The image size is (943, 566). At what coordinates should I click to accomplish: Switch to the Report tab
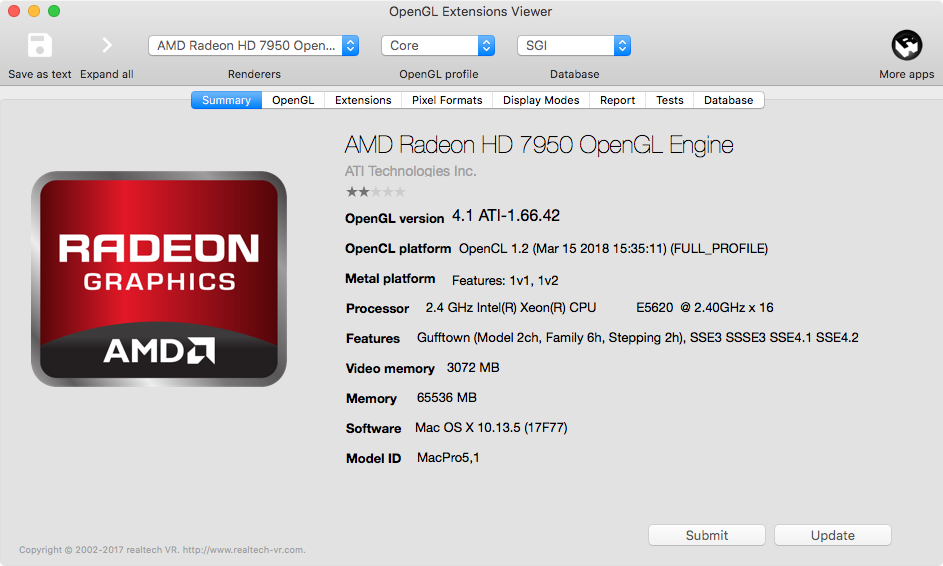pyautogui.click(x=617, y=100)
